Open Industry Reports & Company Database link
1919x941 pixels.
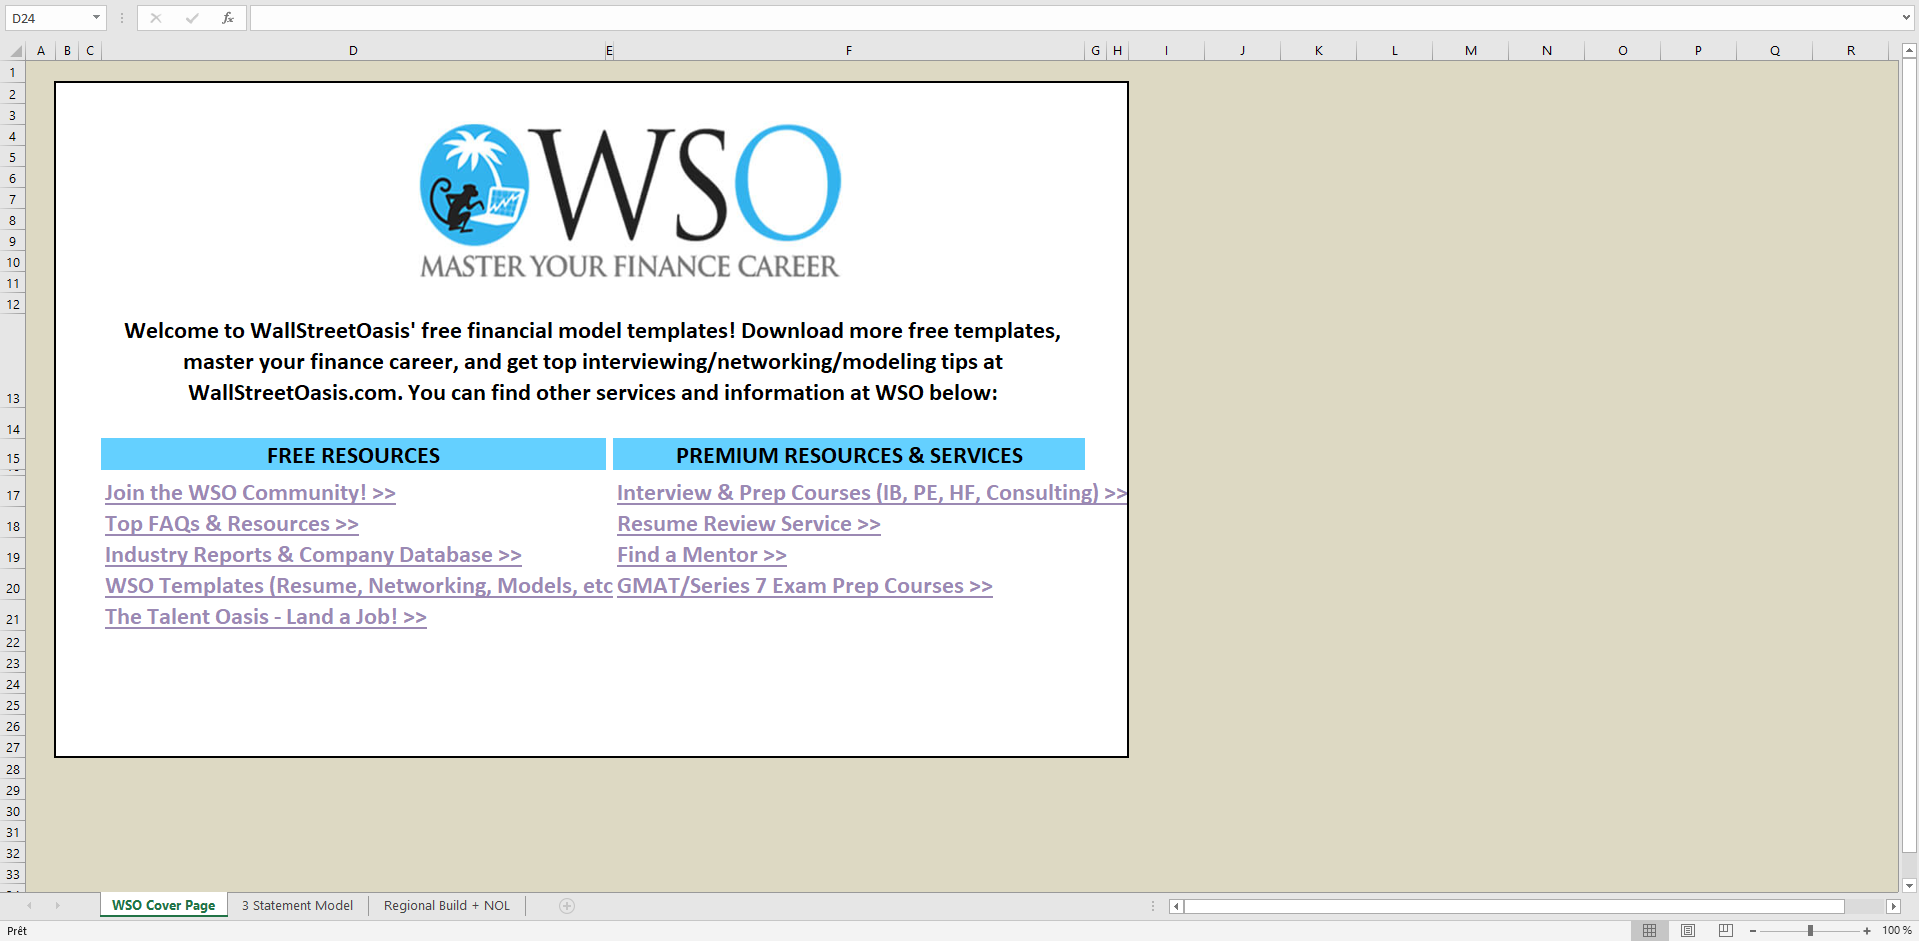313,555
